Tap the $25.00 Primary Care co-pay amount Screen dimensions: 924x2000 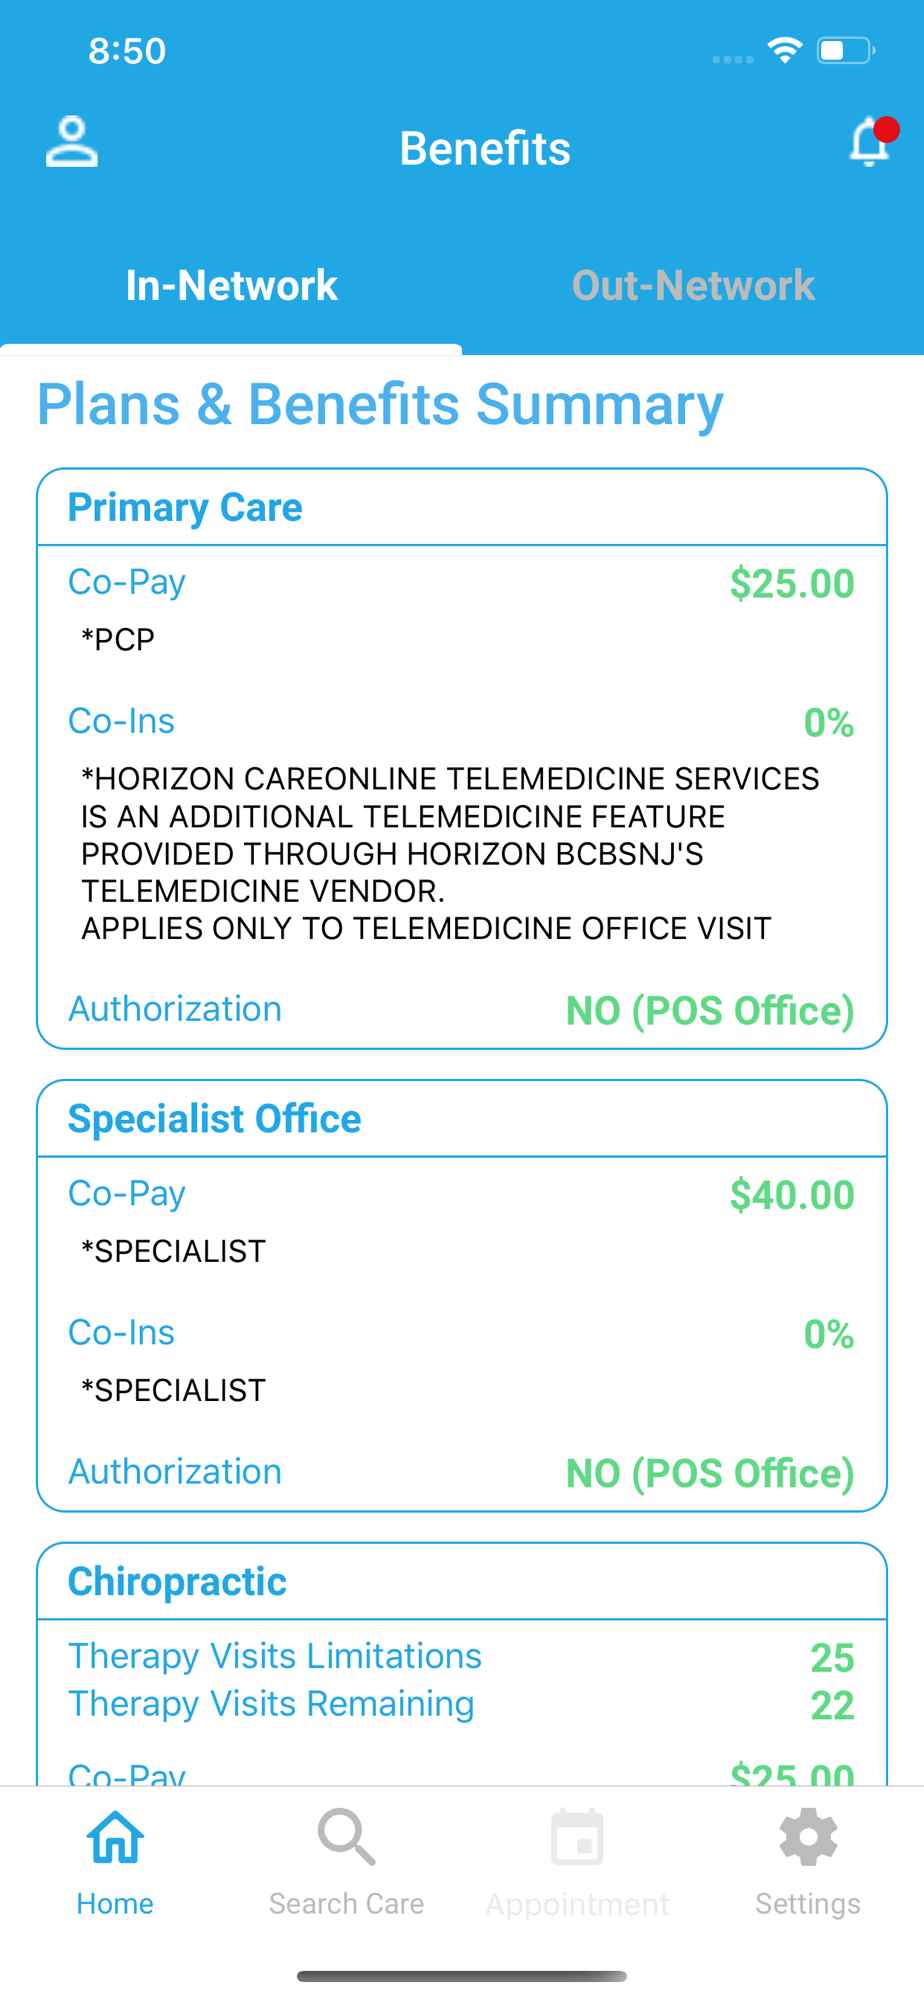pos(792,584)
